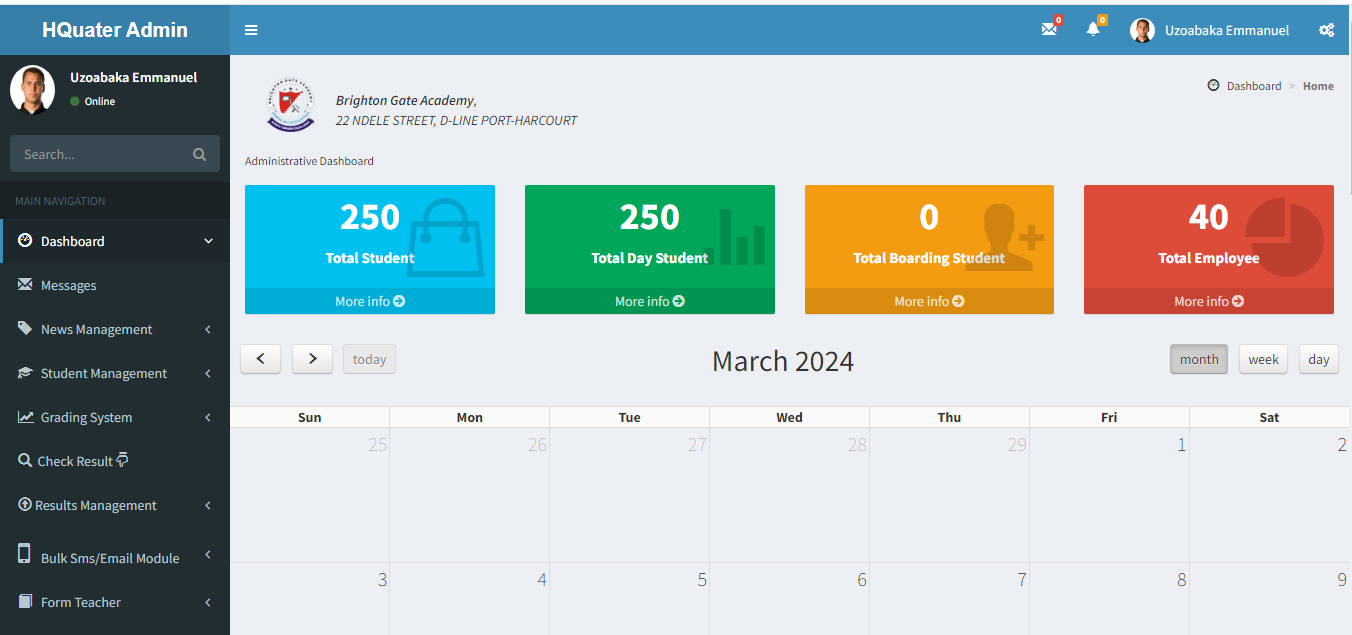Switch calendar to day view

click(x=1318, y=359)
